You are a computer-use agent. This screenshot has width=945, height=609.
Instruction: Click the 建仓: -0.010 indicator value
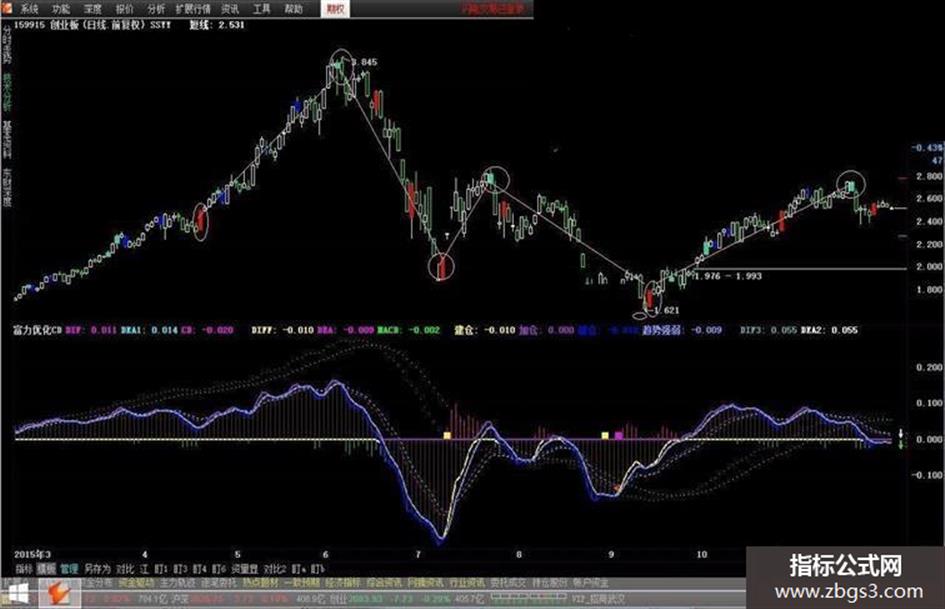pyautogui.click(x=485, y=330)
